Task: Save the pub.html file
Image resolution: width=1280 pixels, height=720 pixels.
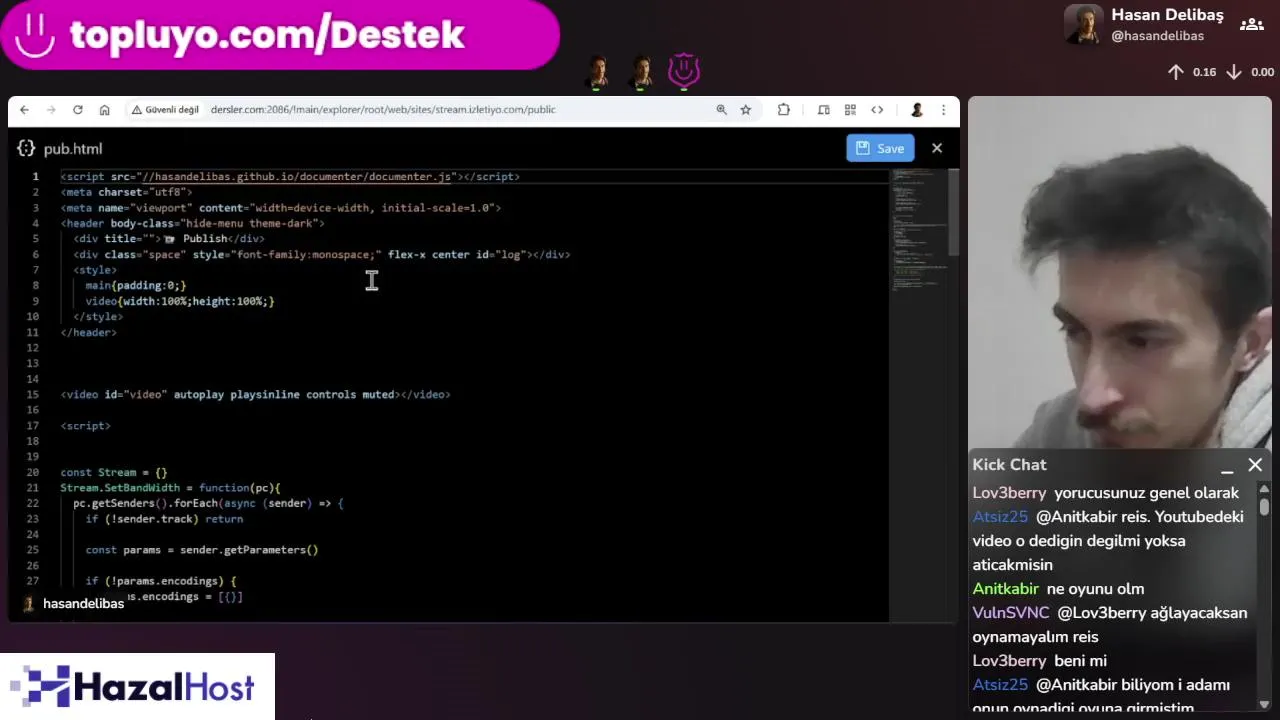Action: tap(880, 148)
